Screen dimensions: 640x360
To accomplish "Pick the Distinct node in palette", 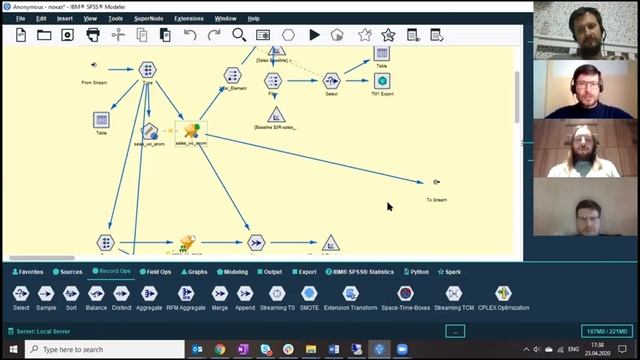I will (122, 298).
